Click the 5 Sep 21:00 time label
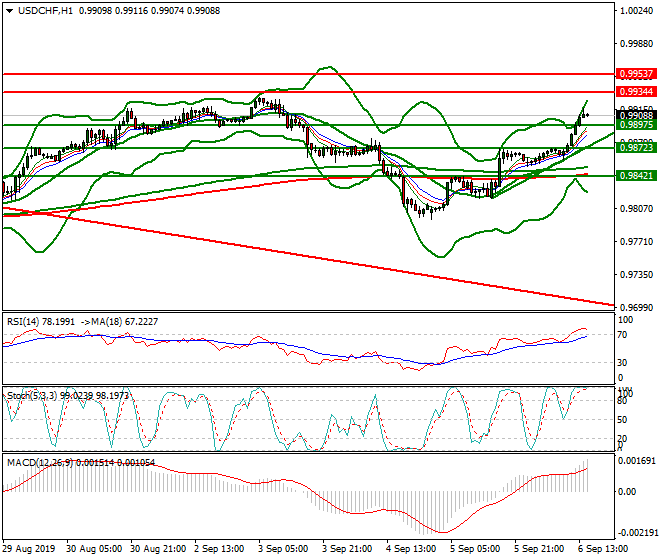660x560 pixels. pos(539,549)
